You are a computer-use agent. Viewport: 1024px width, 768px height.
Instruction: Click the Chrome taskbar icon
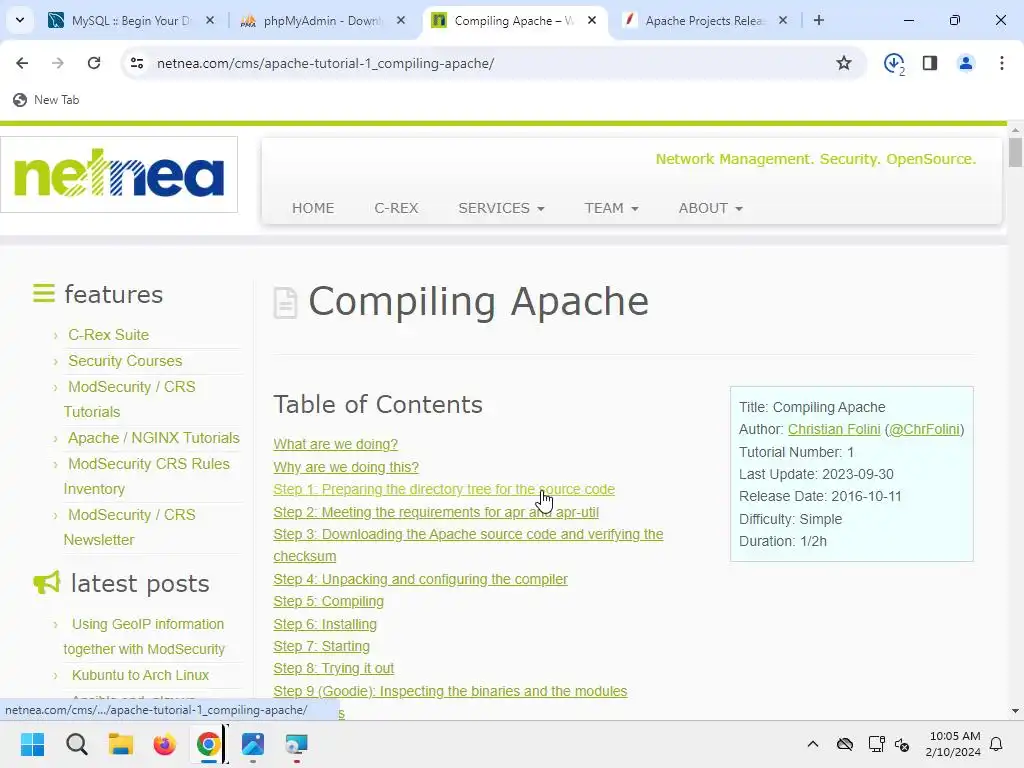208,744
